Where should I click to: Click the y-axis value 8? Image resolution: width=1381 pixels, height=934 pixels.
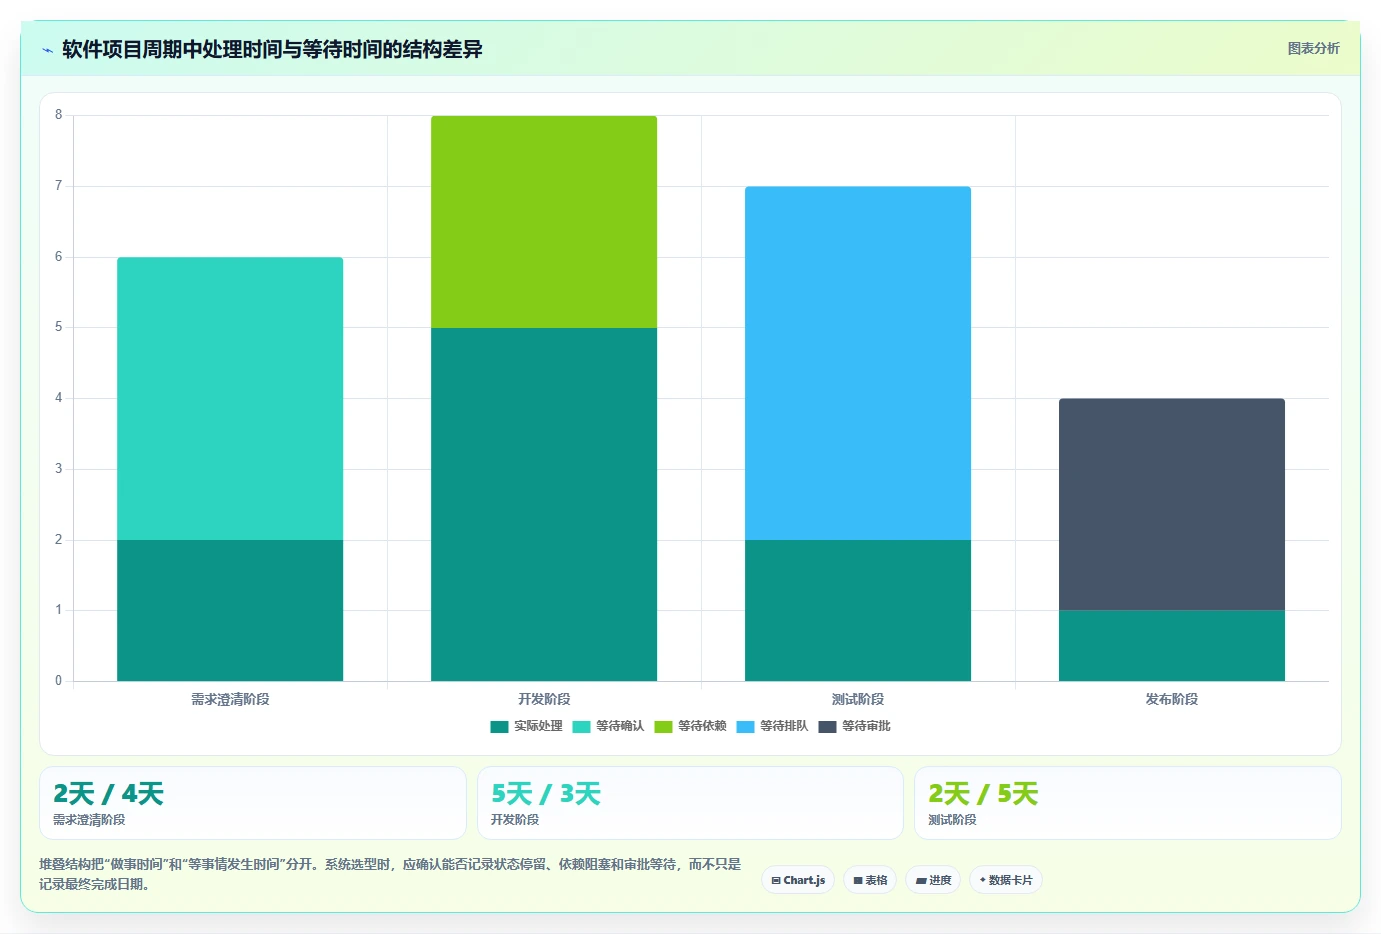[58, 115]
